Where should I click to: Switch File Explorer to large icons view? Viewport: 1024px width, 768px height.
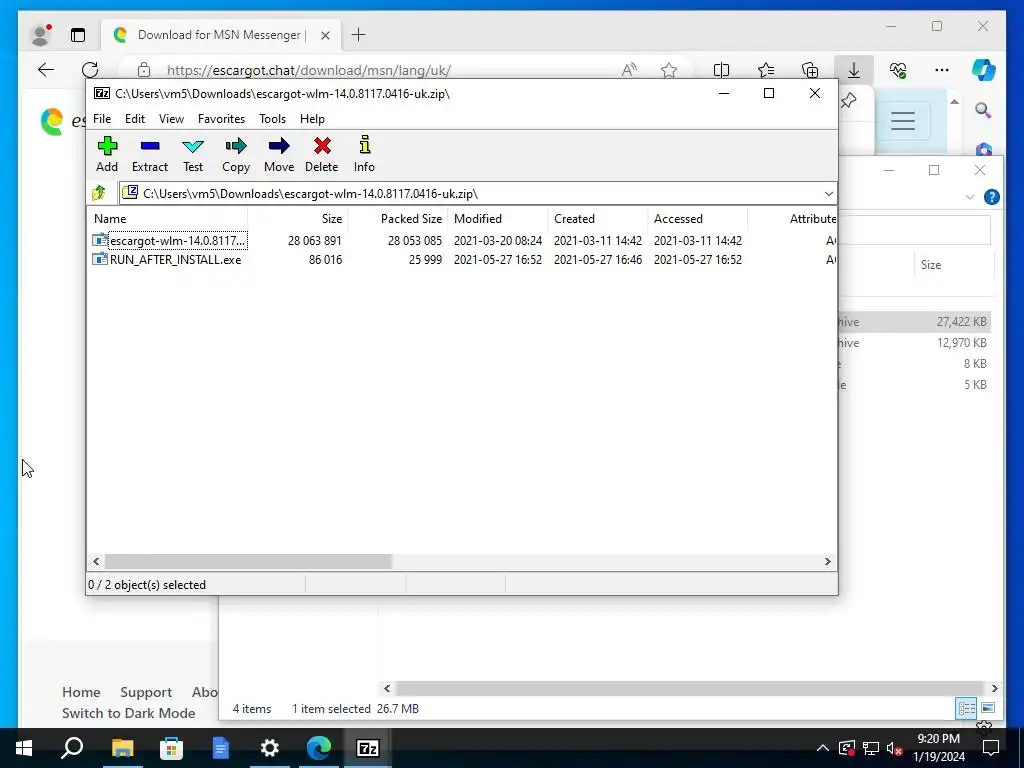click(x=988, y=708)
